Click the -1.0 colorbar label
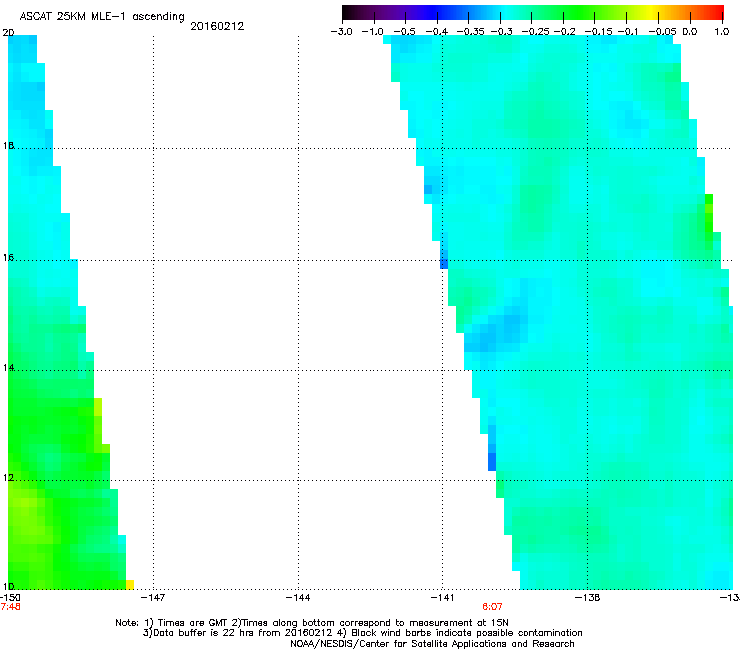This screenshot has height=650, width=740. [x=372, y=32]
